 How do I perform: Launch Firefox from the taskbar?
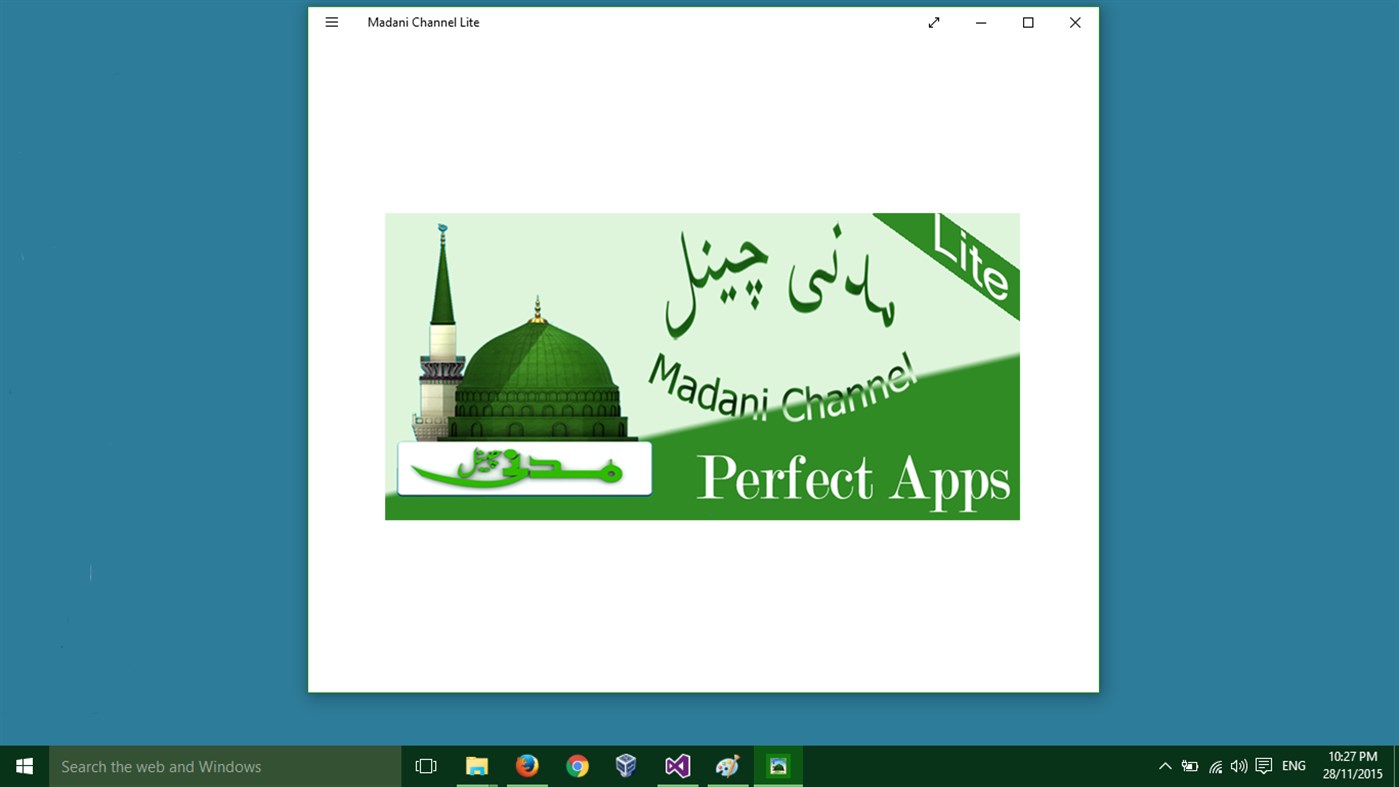[x=527, y=765]
